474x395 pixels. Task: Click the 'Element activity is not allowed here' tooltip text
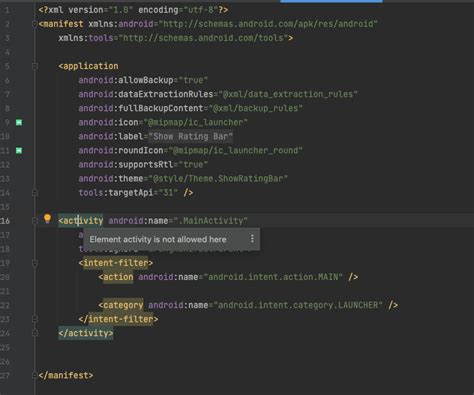coord(158,239)
